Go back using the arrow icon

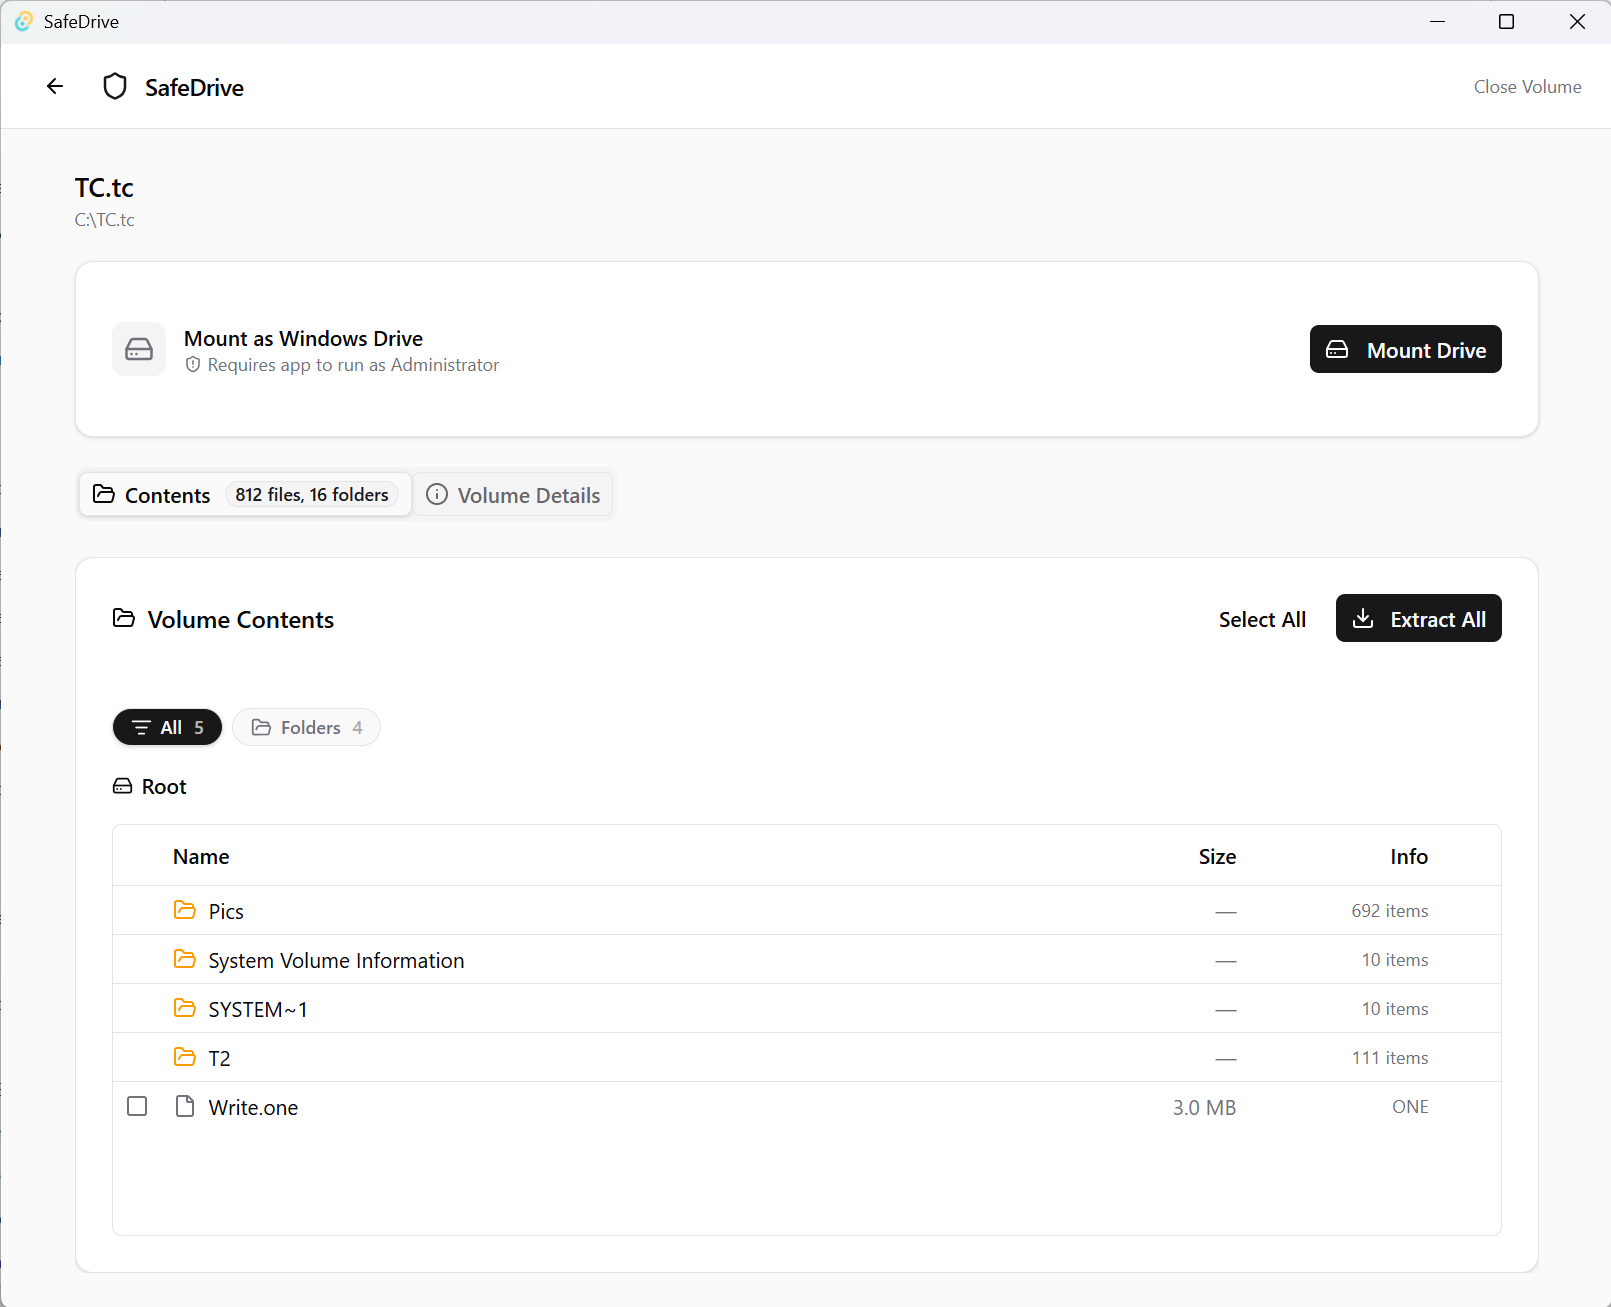click(x=55, y=87)
